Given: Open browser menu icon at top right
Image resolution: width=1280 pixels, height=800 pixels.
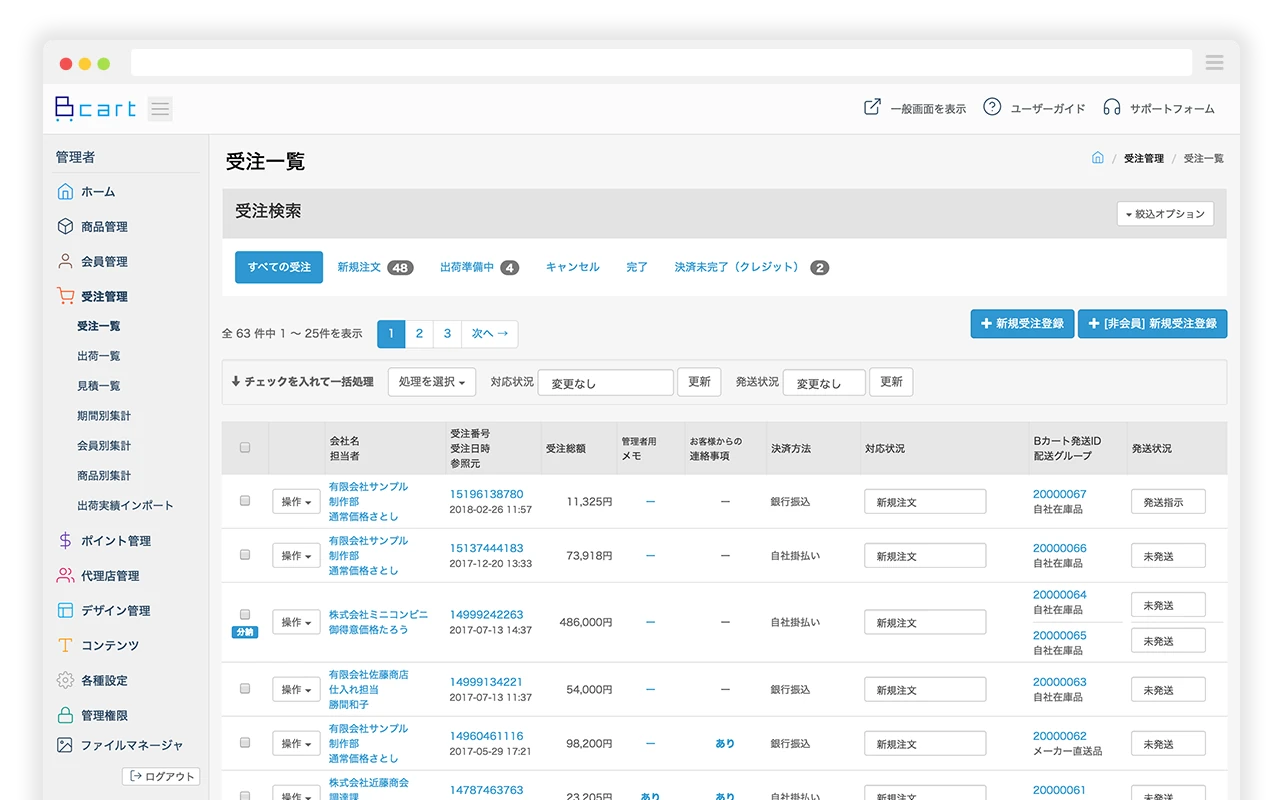Looking at the screenshot, I should [x=1214, y=62].
